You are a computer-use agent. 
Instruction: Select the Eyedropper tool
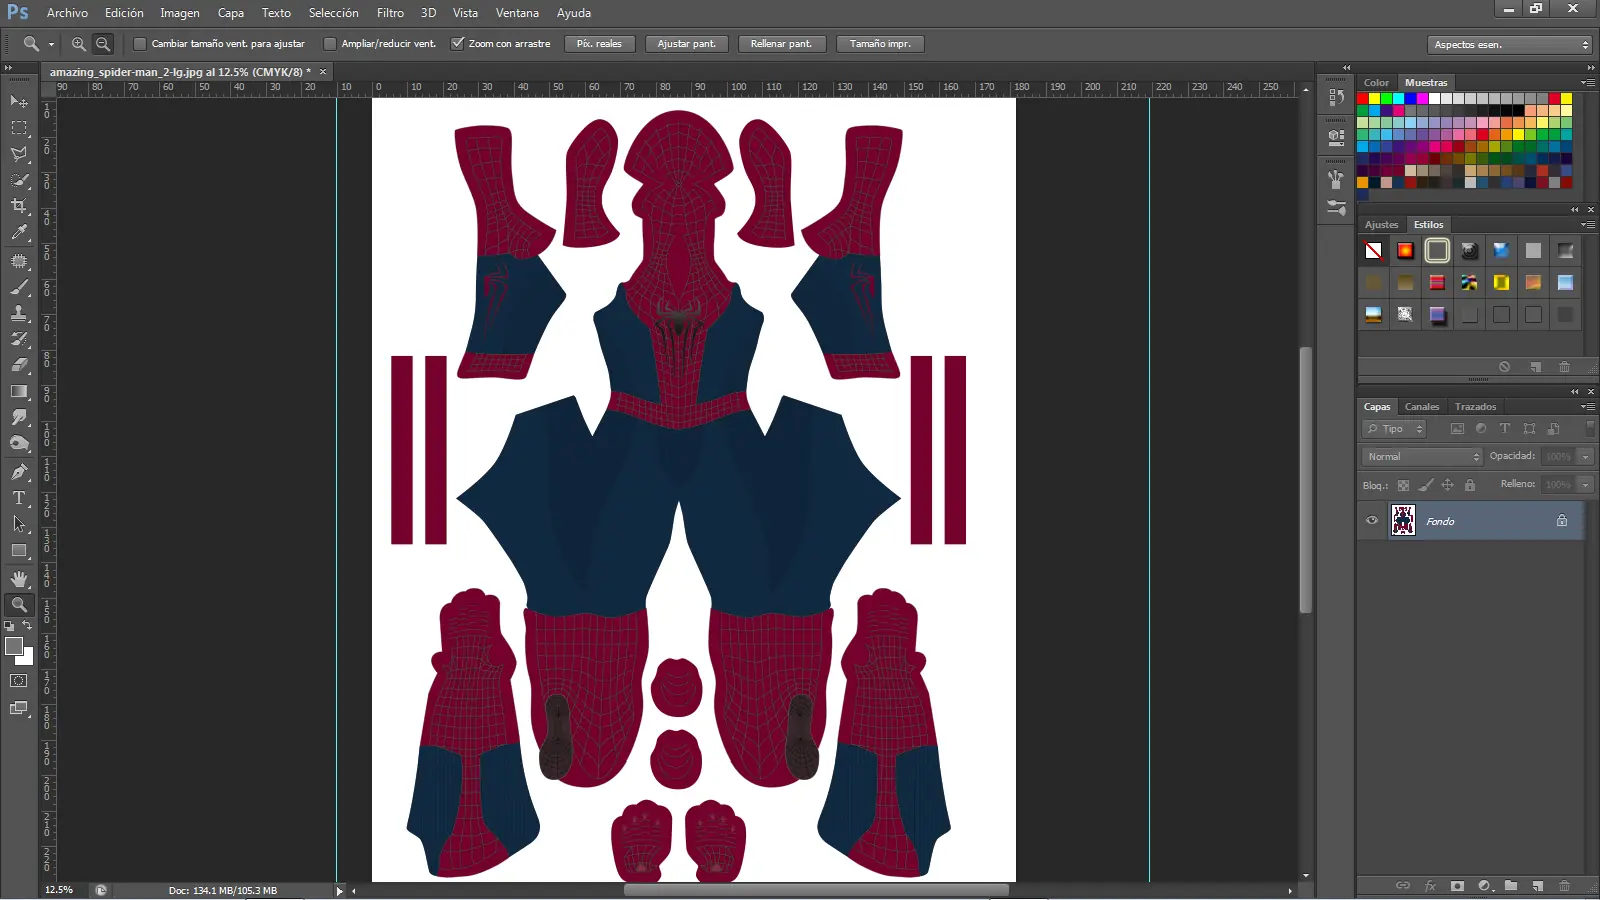(19, 232)
